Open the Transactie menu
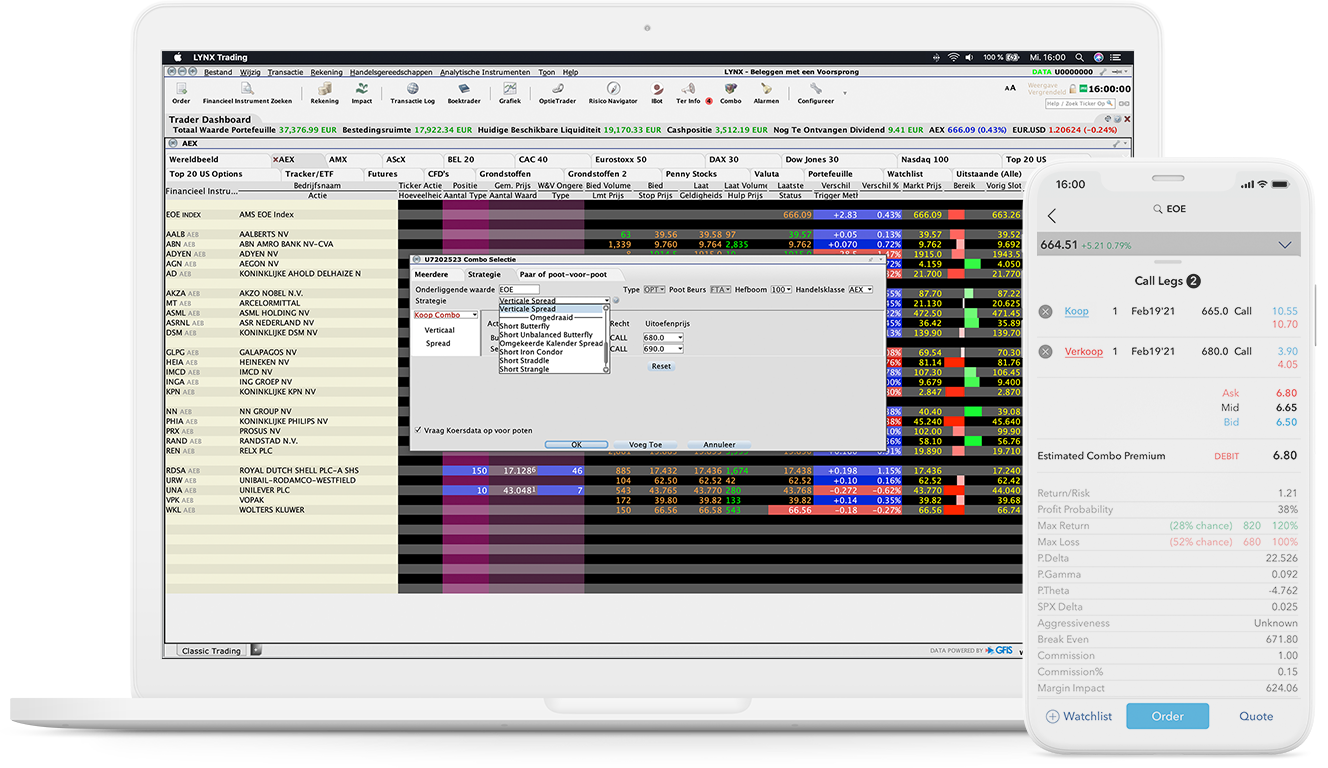 click(x=285, y=72)
